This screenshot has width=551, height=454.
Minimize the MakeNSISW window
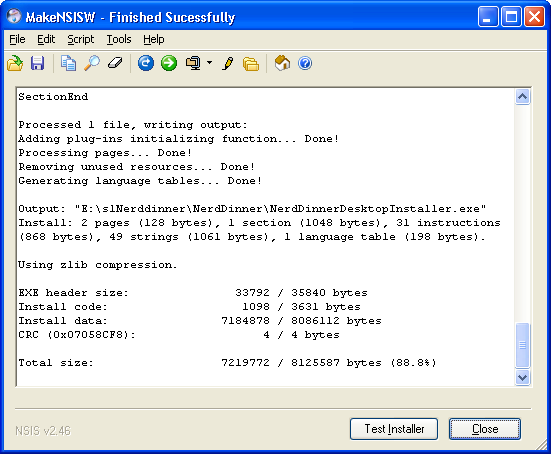tap(488, 17)
